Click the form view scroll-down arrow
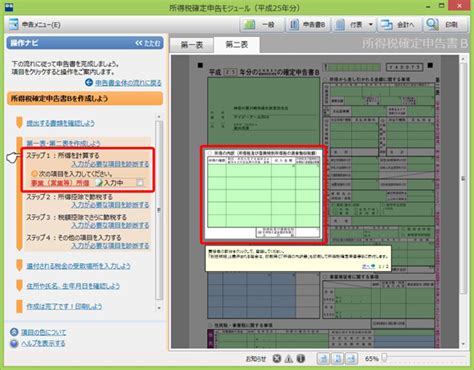This screenshot has width=474, height=370. [463, 344]
